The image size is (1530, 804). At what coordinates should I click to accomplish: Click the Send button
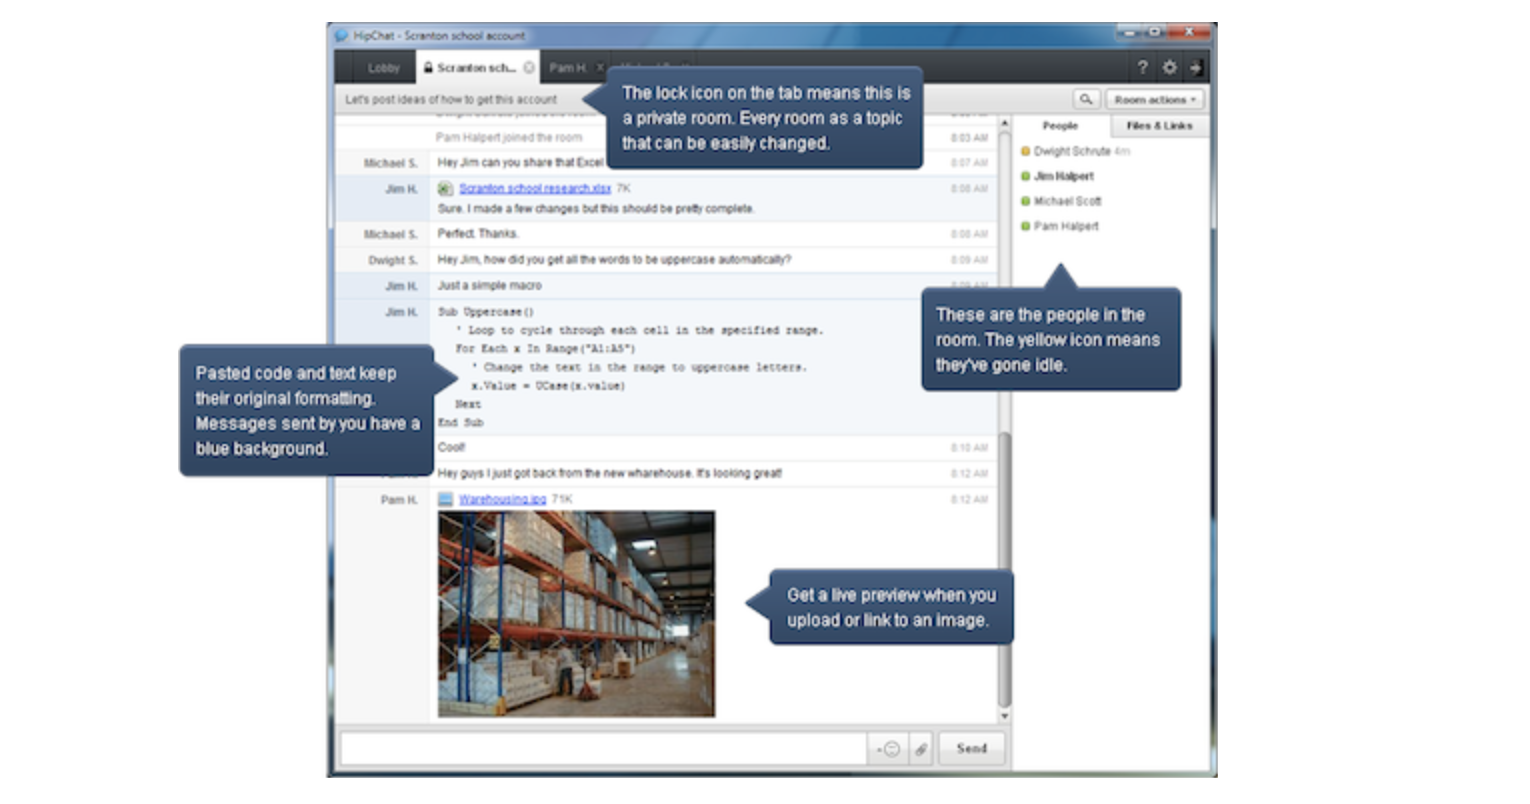(x=971, y=748)
